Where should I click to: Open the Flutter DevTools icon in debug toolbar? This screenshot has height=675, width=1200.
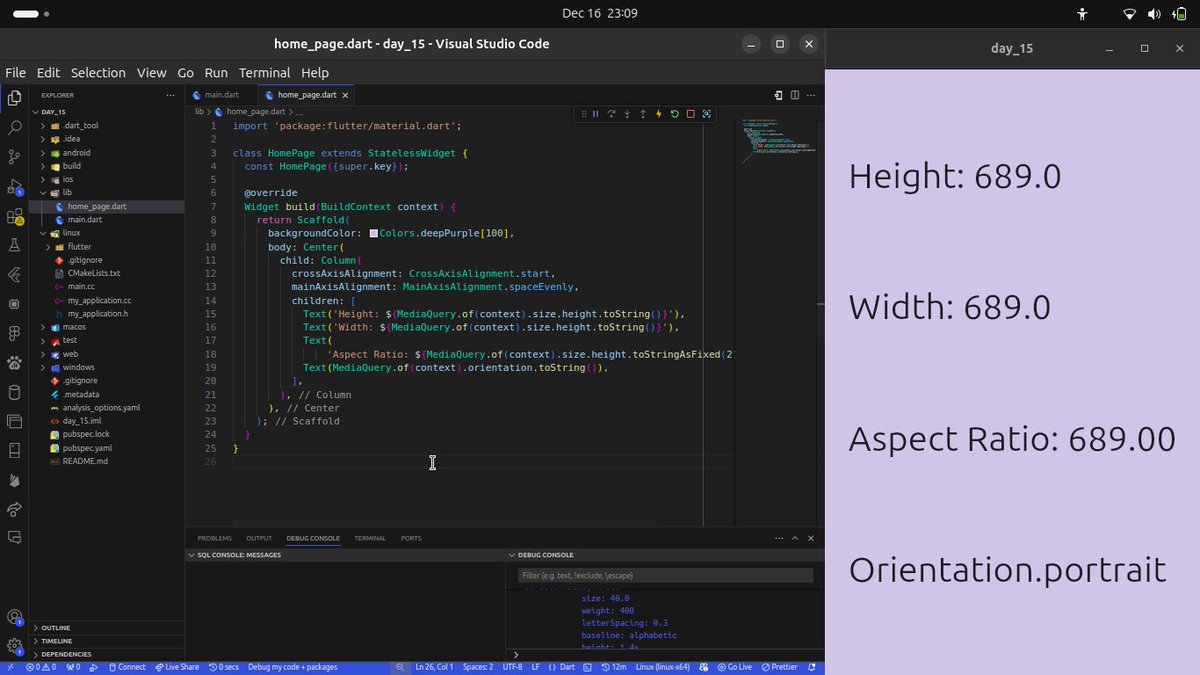pyautogui.click(x=706, y=114)
